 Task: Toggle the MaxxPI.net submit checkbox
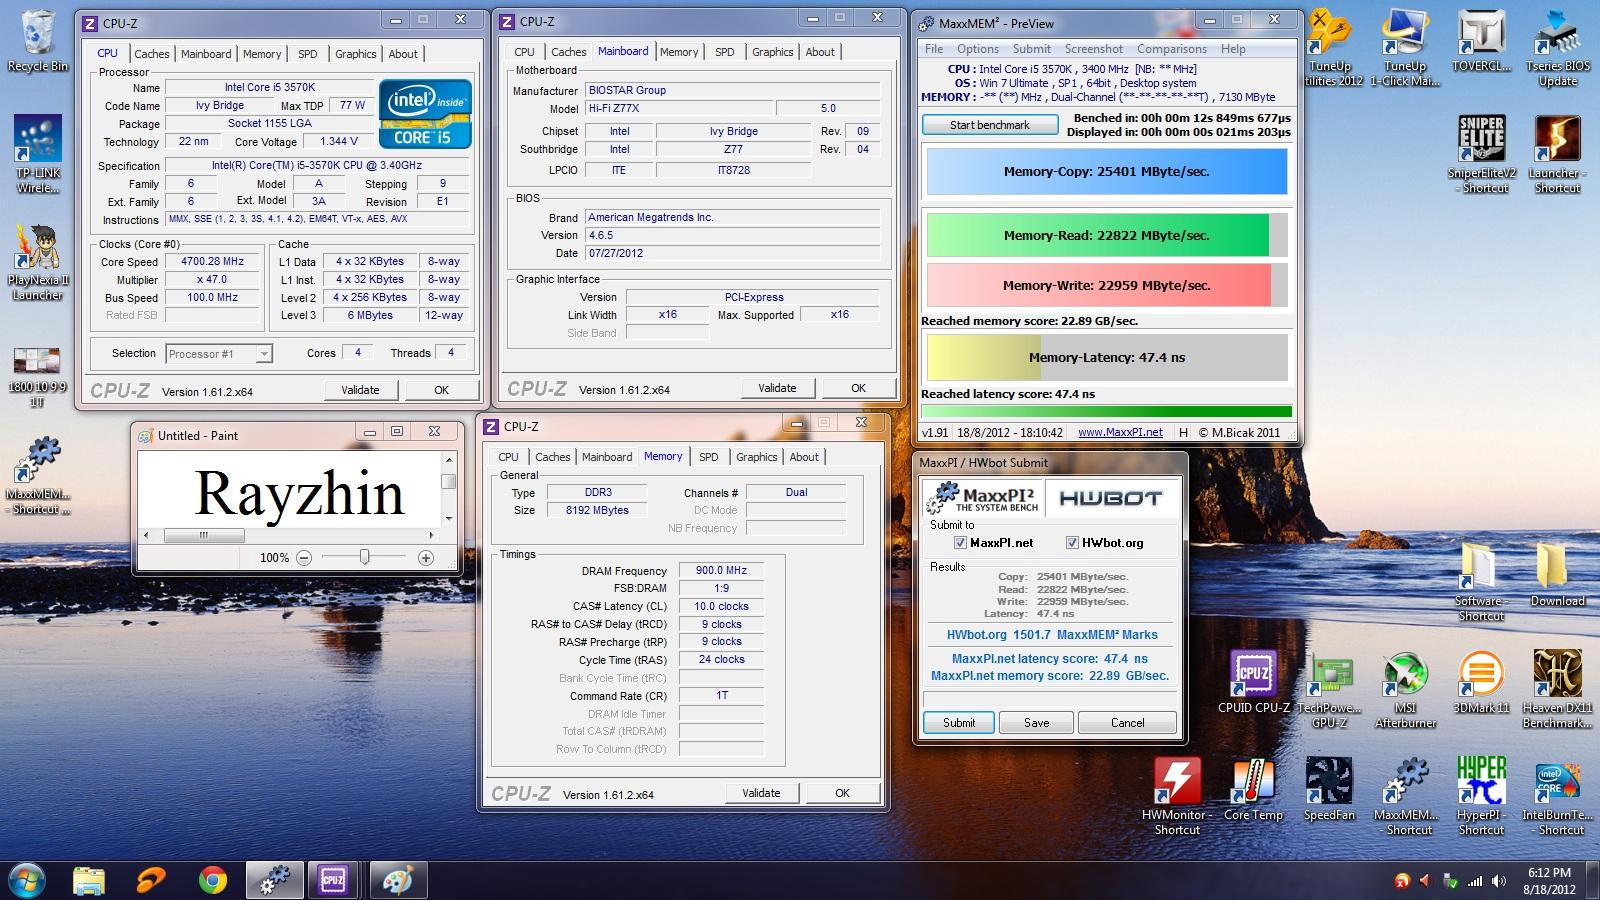960,543
